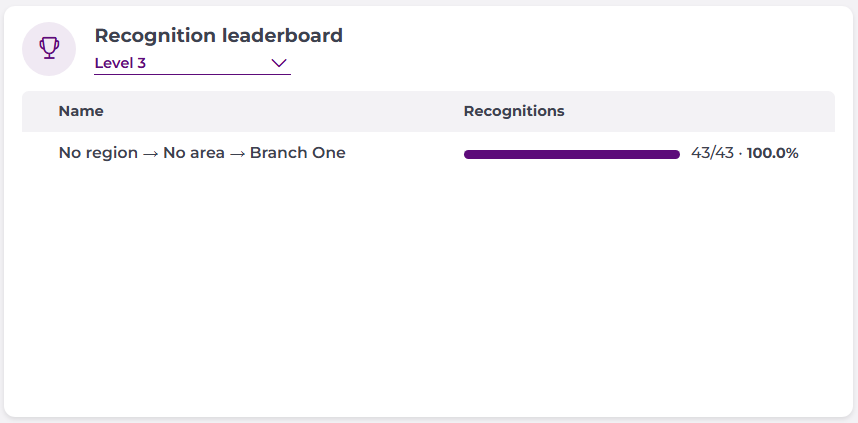858x423 pixels.
Task: Click the "No region" text
Action: [x=92, y=154]
